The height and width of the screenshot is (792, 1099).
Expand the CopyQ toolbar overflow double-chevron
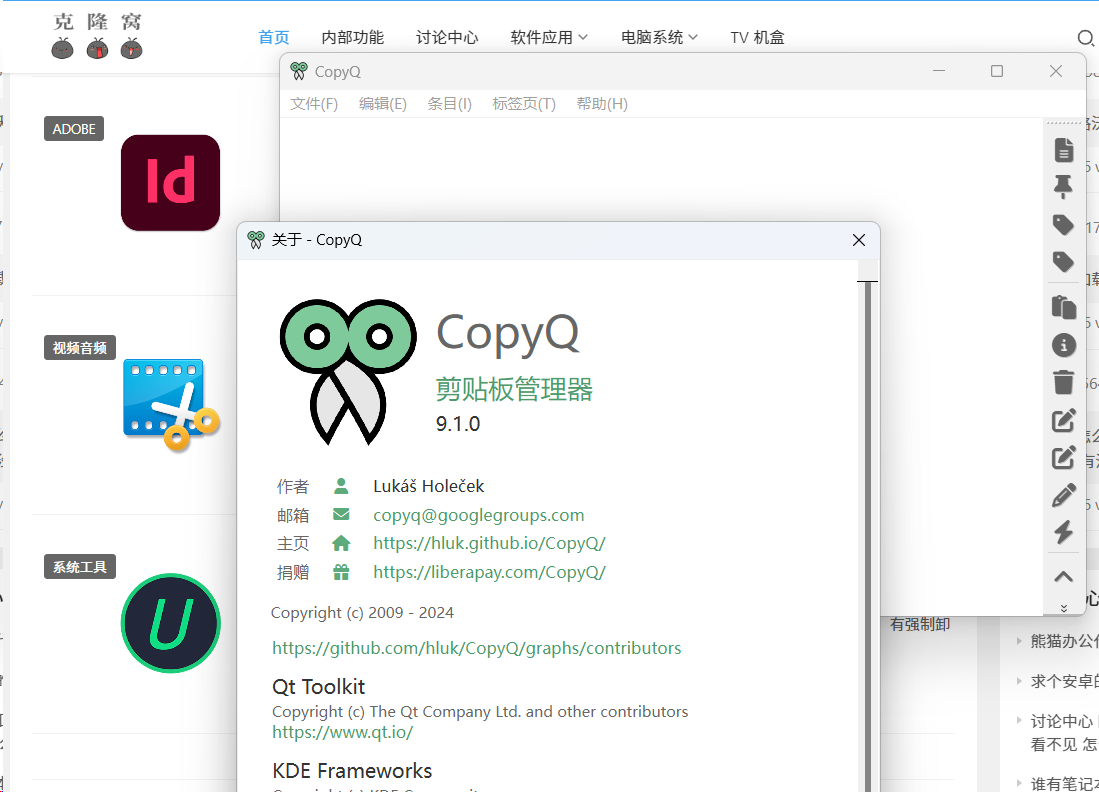(1063, 608)
